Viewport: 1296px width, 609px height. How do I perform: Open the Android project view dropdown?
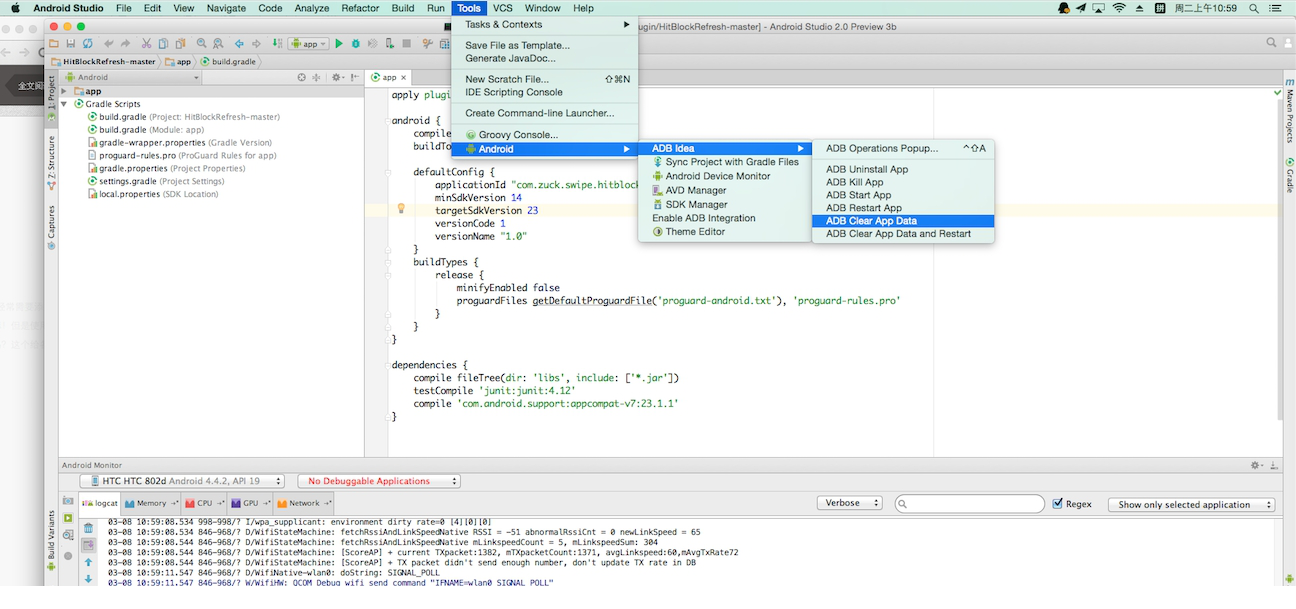coord(133,77)
